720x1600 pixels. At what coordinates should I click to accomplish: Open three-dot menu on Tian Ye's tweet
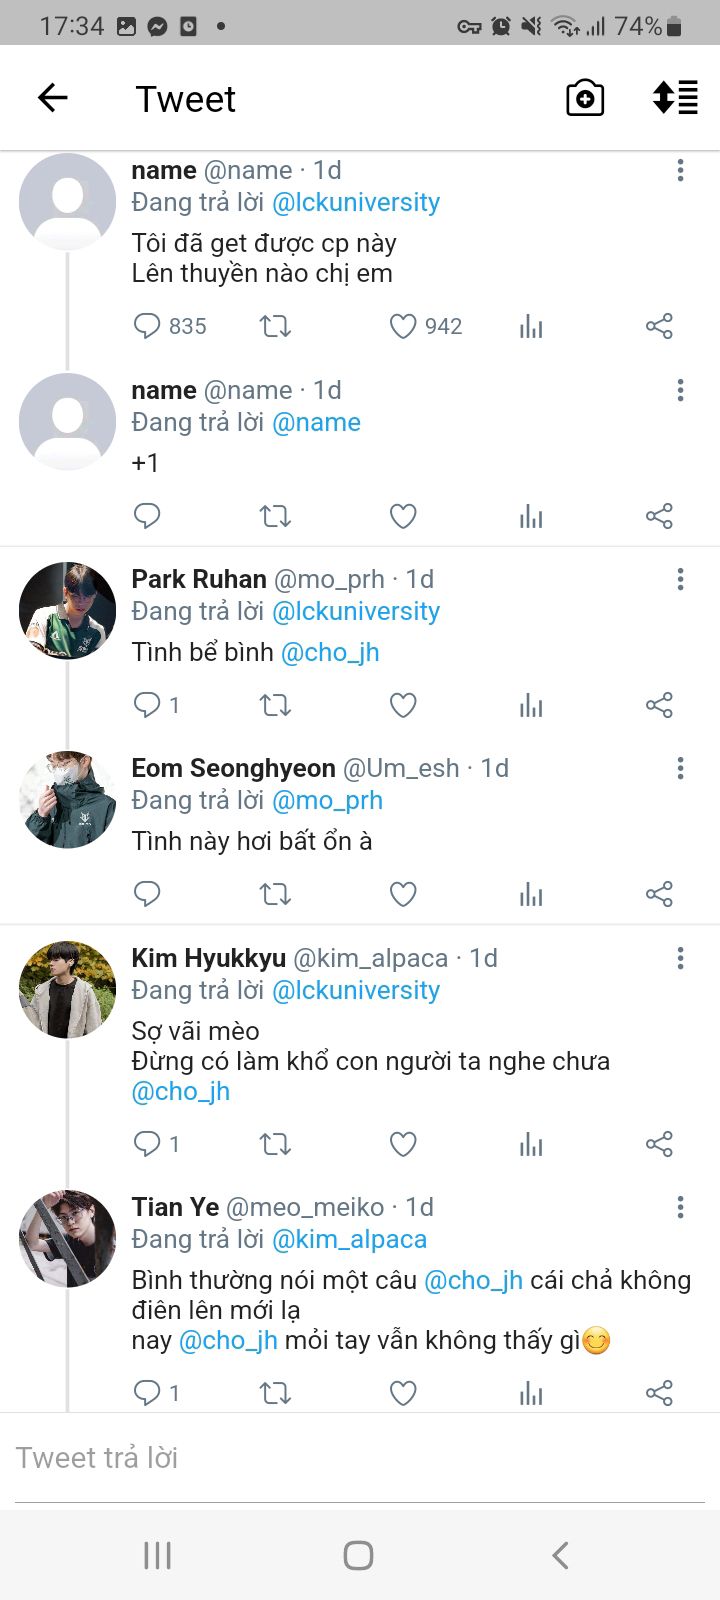(680, 1207)
